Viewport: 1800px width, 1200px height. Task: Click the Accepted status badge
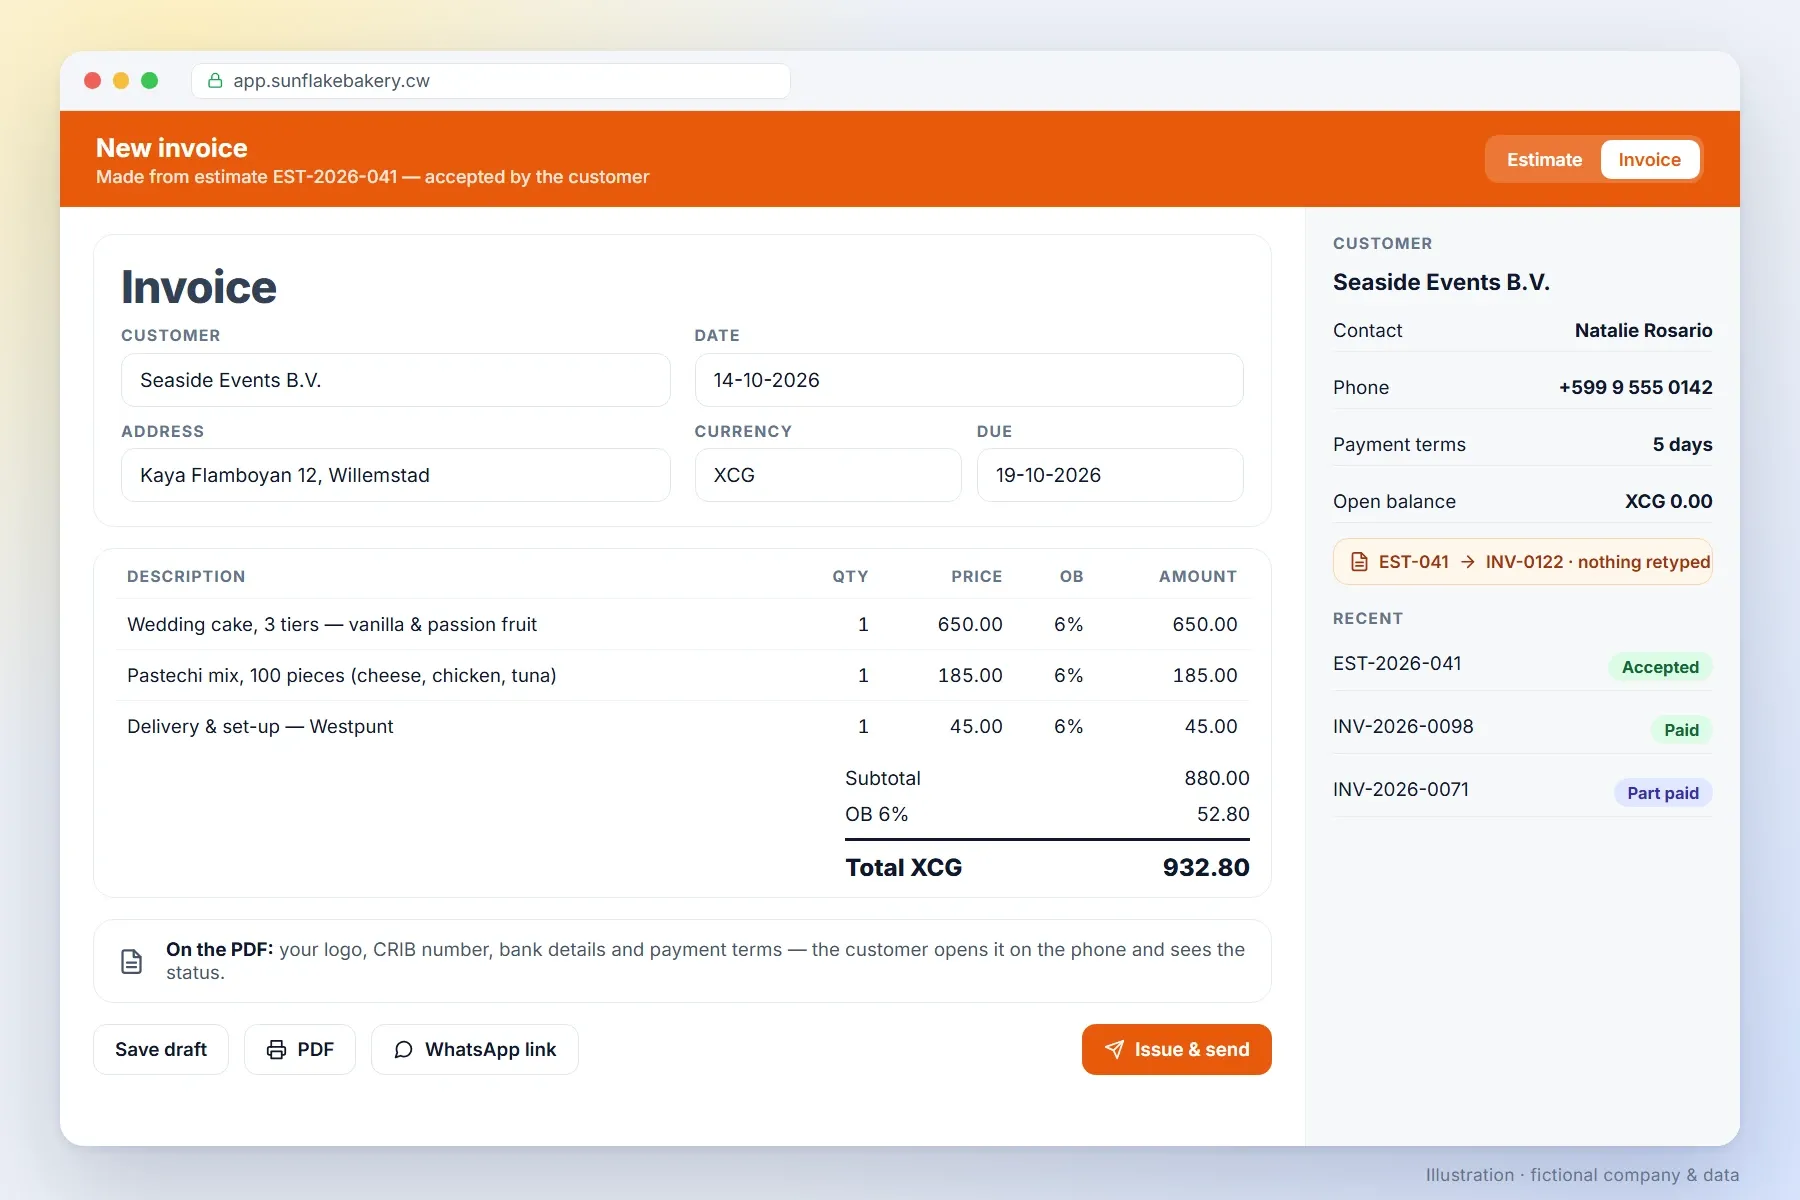[1660, 667]
